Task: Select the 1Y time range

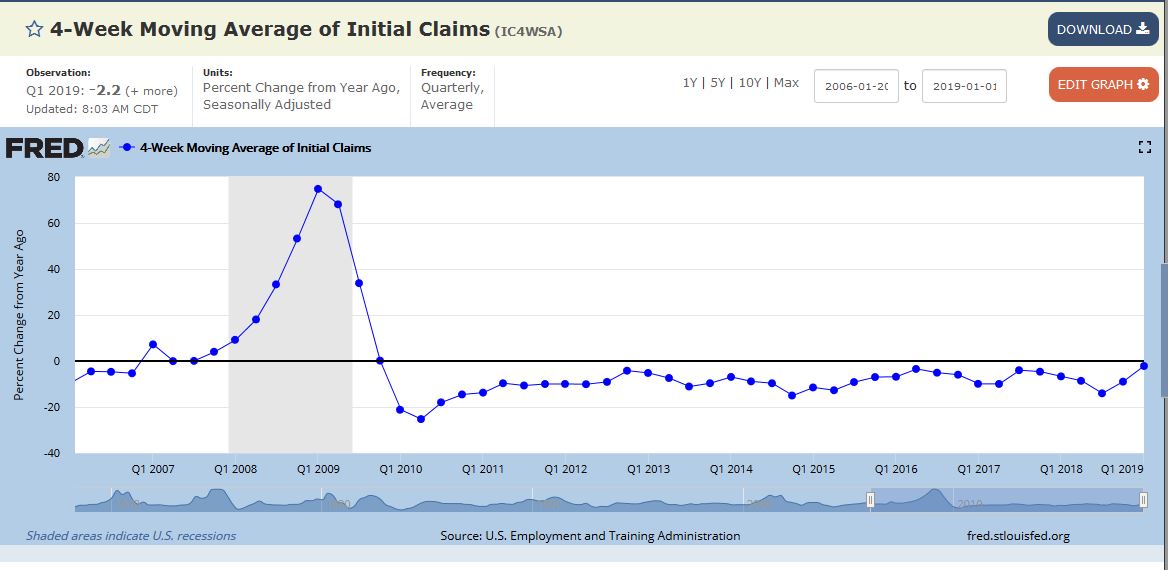Action: (690, 83)
